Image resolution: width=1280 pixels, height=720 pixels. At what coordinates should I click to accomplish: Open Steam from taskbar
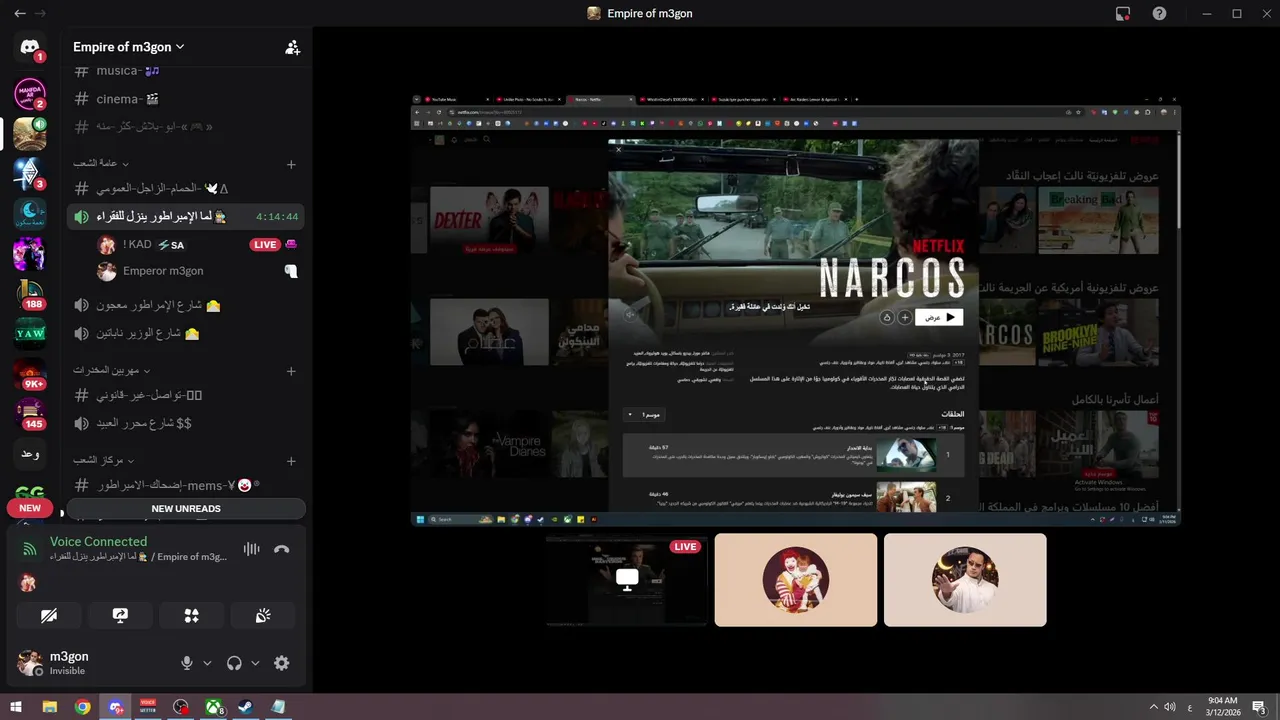245,707
